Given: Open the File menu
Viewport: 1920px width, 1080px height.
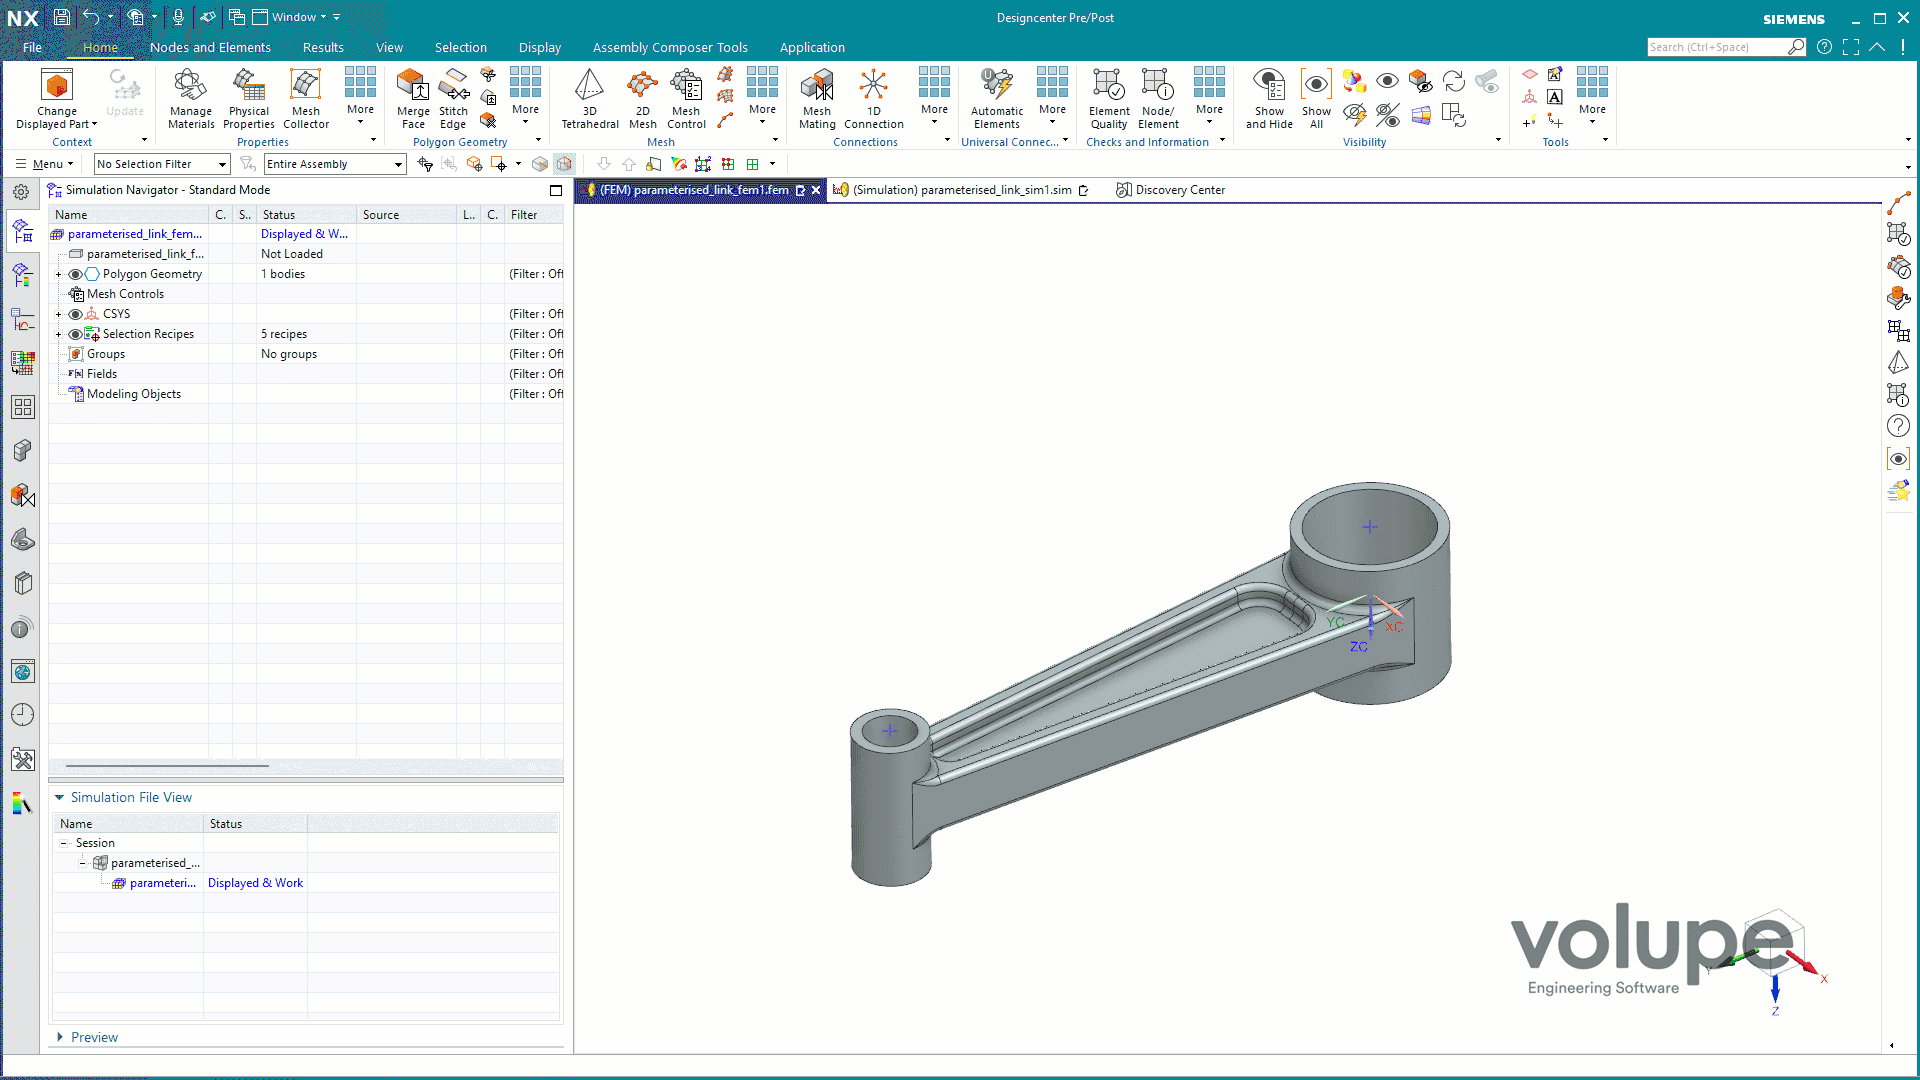Looking at the screenshot, I should (x=32, y=47).
